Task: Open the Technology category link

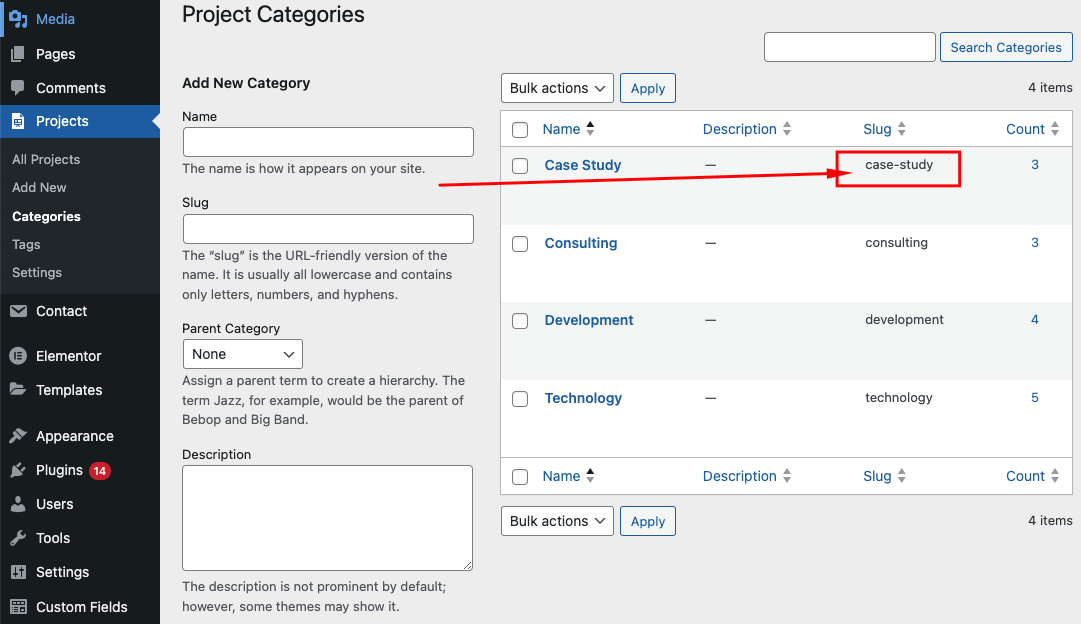Action: 583,398
